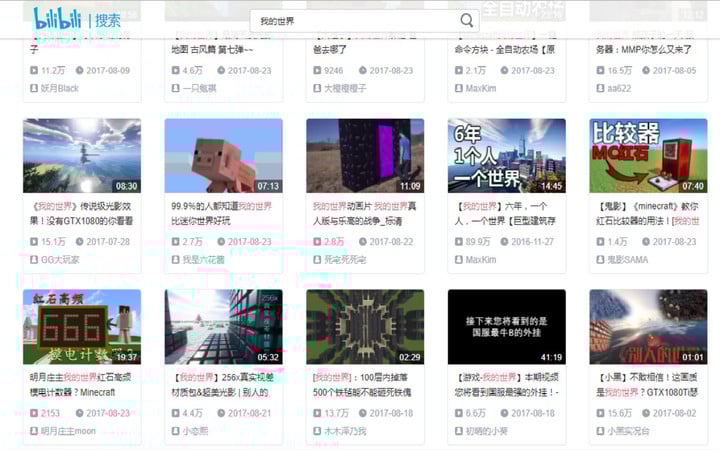720x450 pixels.
Task: Open uploader 妖月Black profile
Action: pyautogui.click(x=60, y=88)
